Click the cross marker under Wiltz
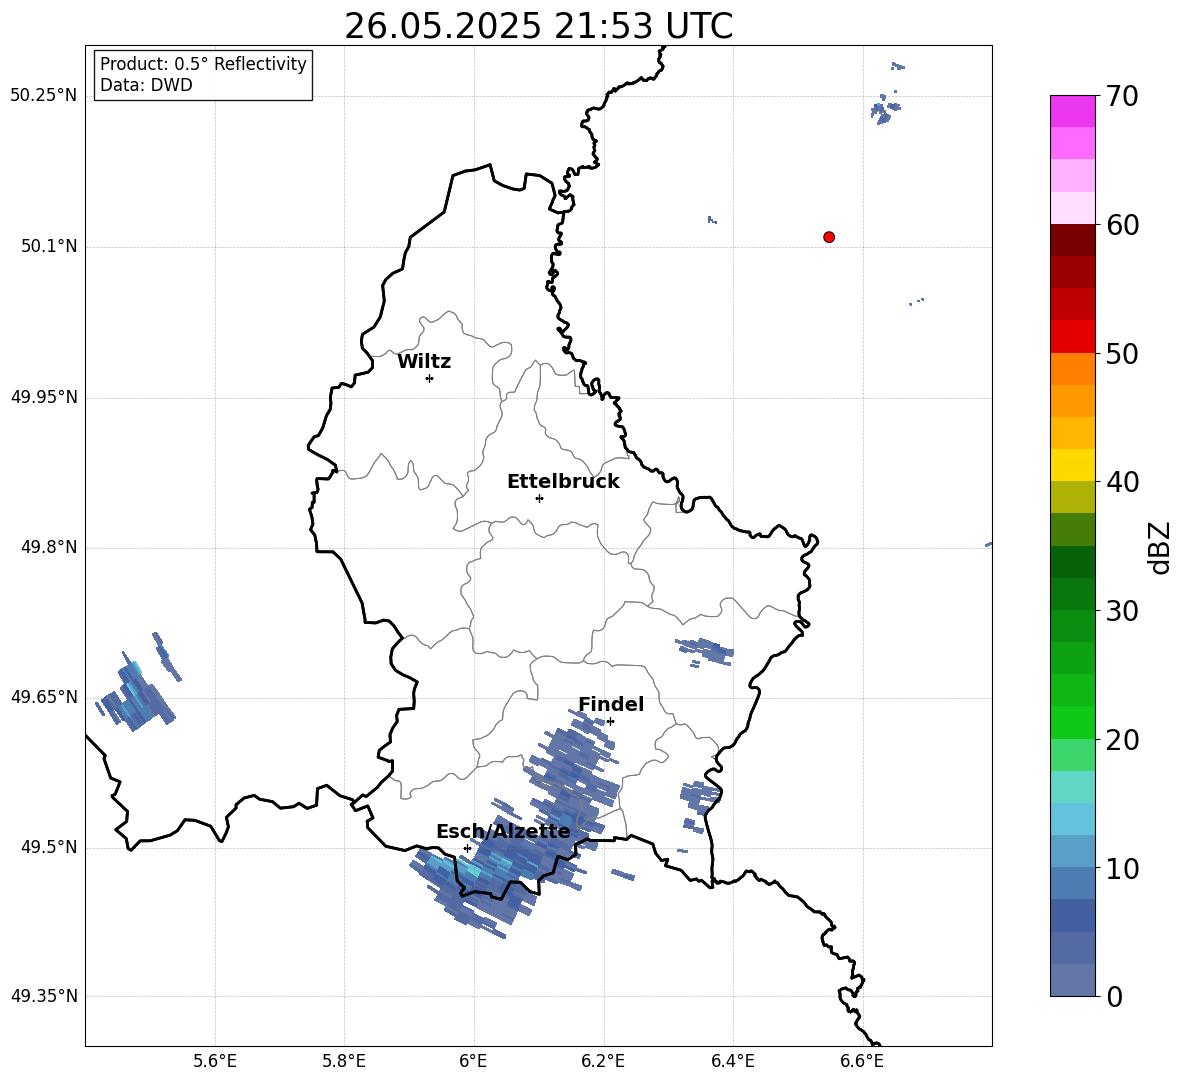This screenshot has height=1081, width=1184. tap(430, 379)
